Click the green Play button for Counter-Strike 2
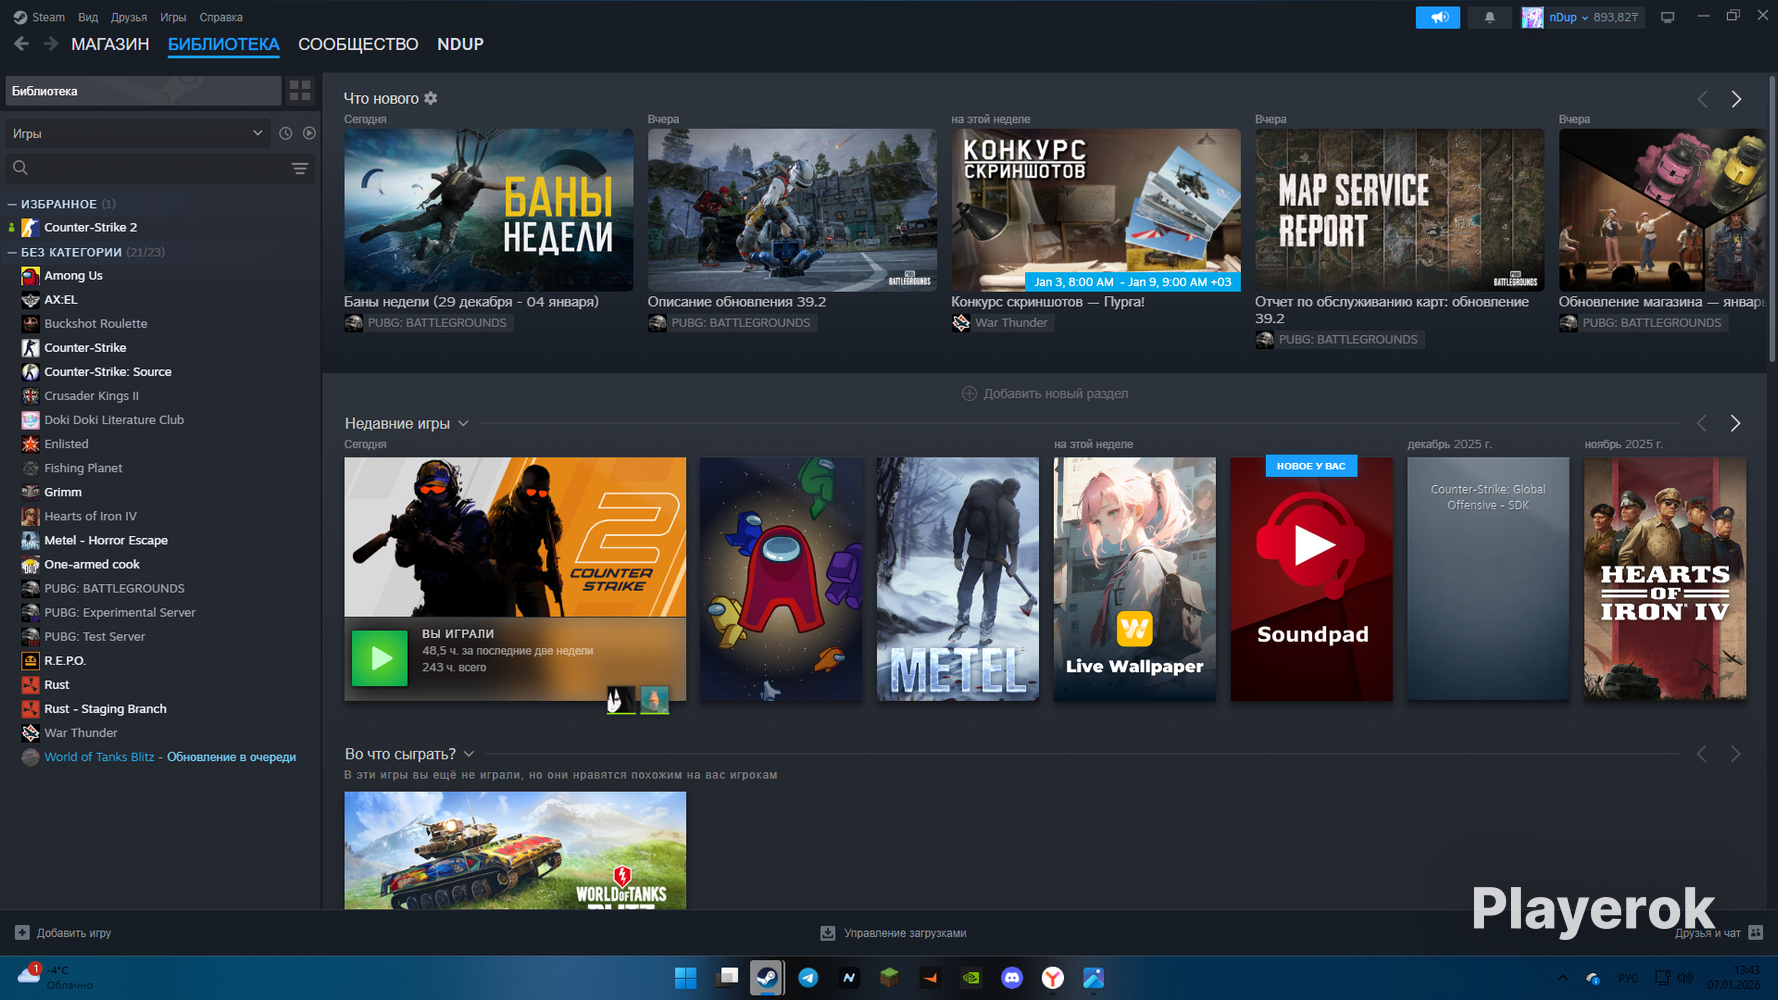Screen dimensions: 1778x1000 [x=380, y=658]
